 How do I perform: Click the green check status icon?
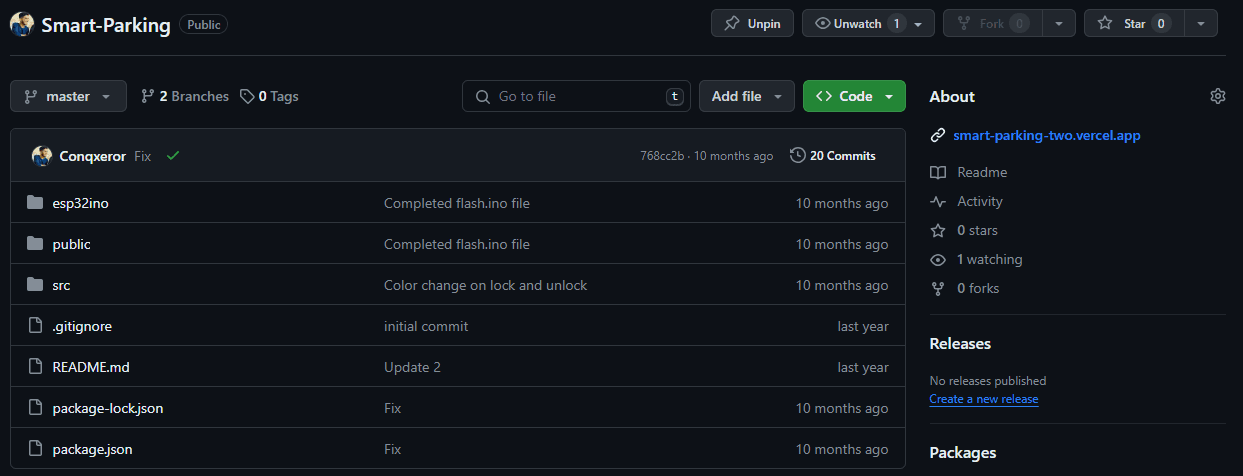pos(173,156)
